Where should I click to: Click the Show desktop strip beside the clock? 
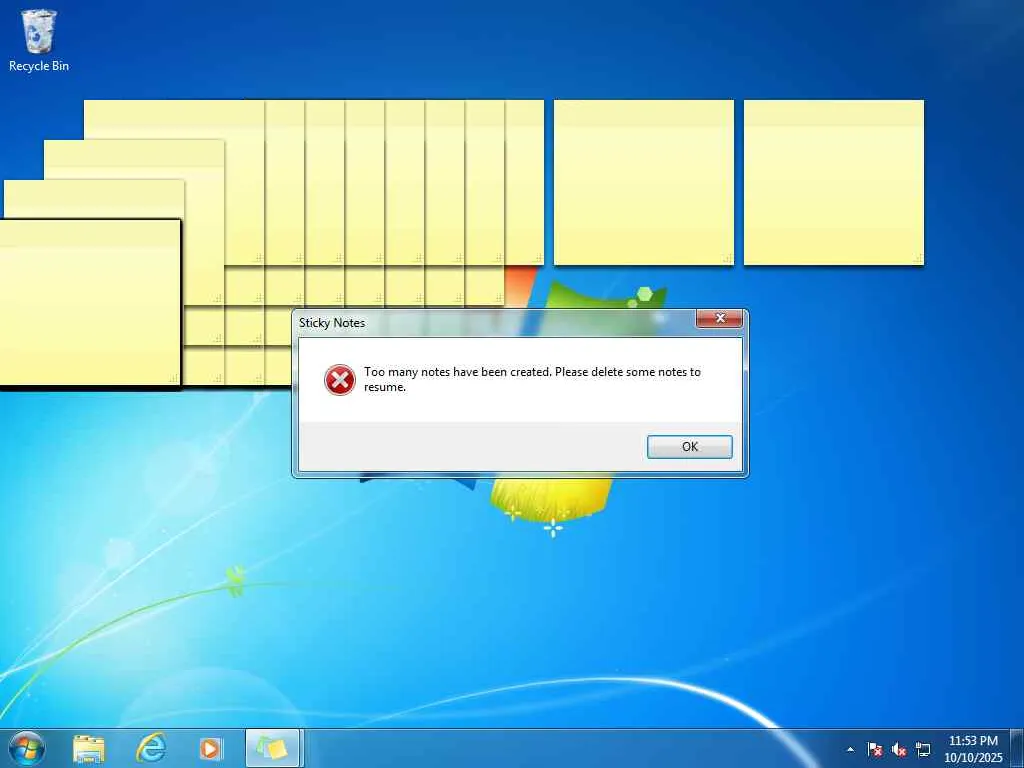click(1017, 748)
